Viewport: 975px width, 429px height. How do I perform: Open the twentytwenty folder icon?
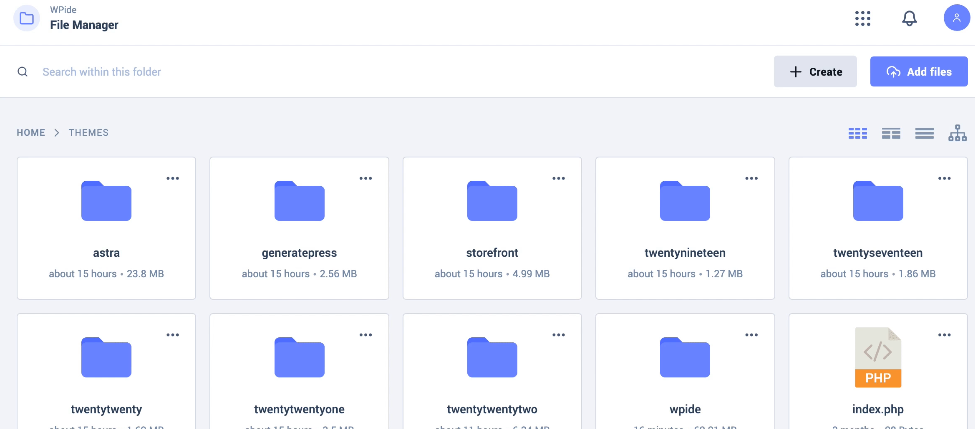click(106, 357)
